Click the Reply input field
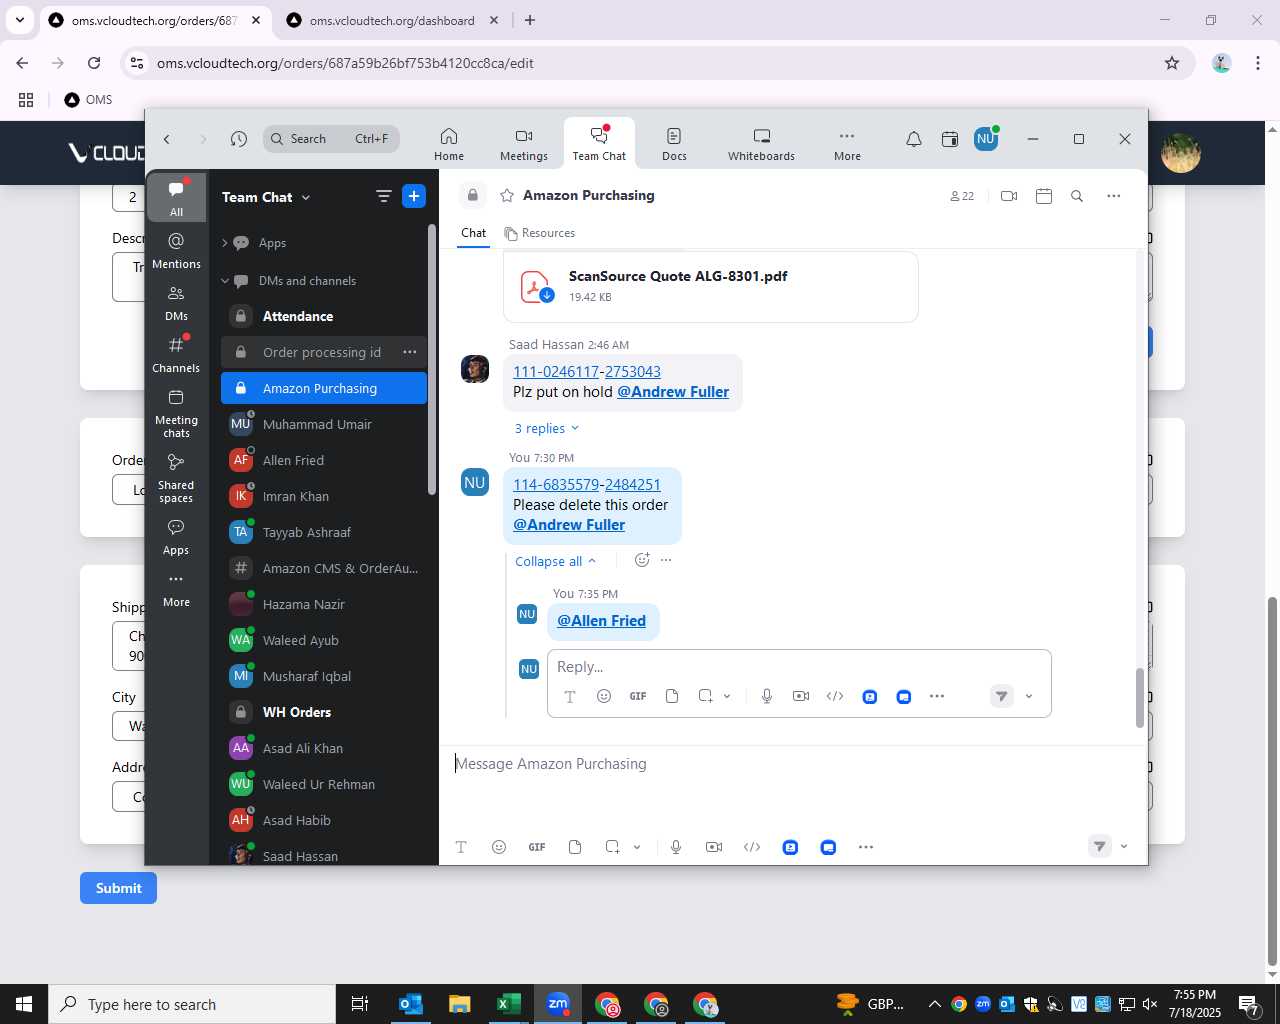This screenshot has width=1280, height=1024. 798,667
